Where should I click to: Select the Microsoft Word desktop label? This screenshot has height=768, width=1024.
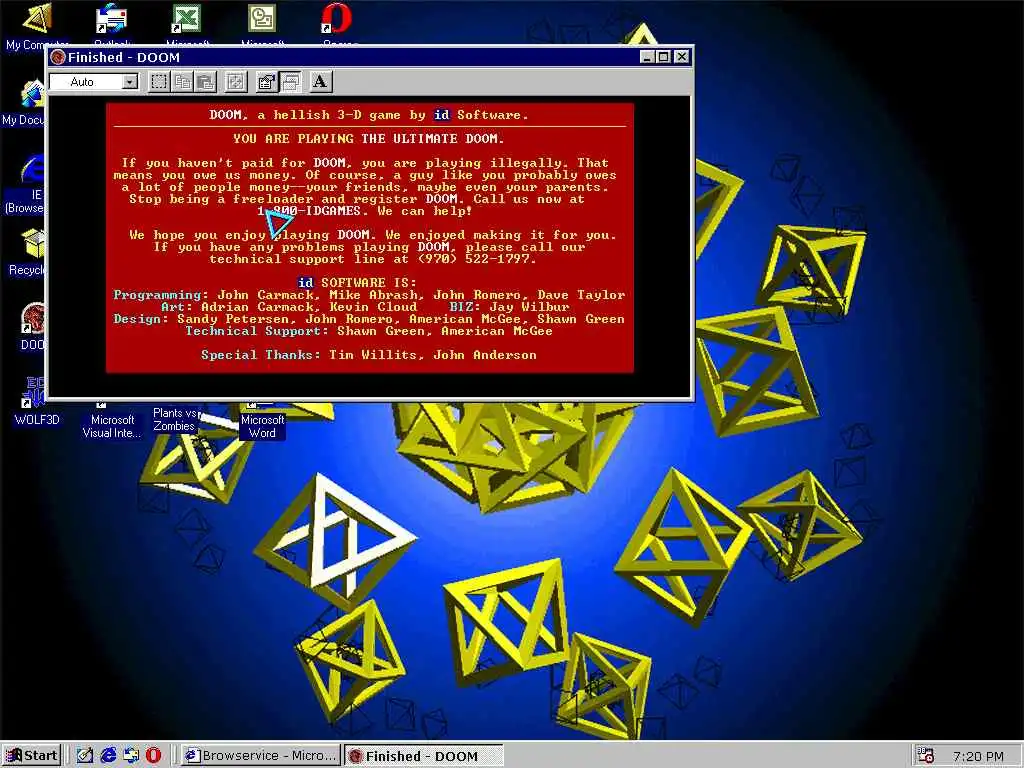[x=262, y=426]
